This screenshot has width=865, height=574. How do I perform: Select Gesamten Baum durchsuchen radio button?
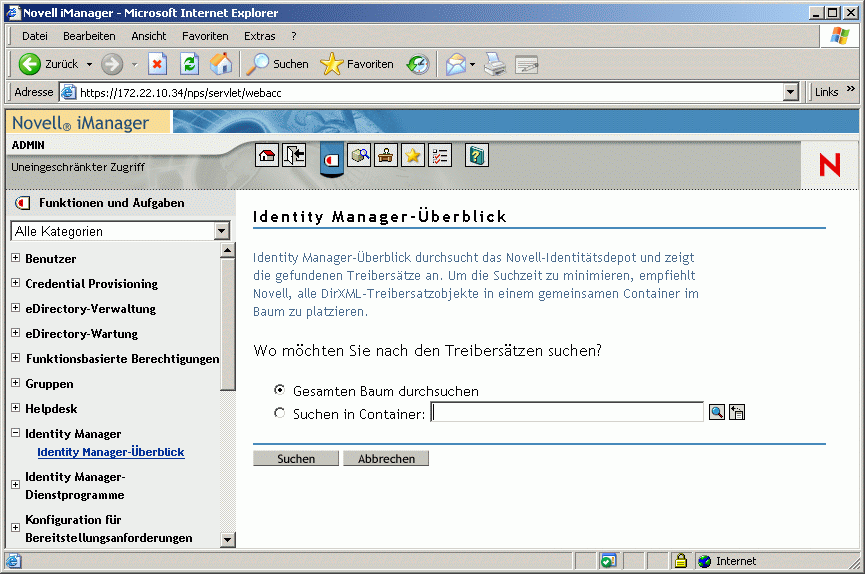(280, 390)
